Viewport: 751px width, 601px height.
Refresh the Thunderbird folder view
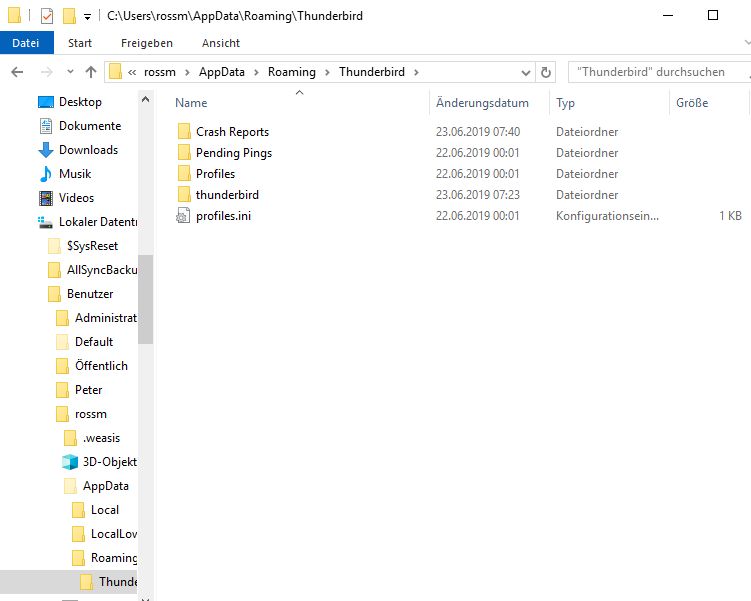(x=546, y=72)
